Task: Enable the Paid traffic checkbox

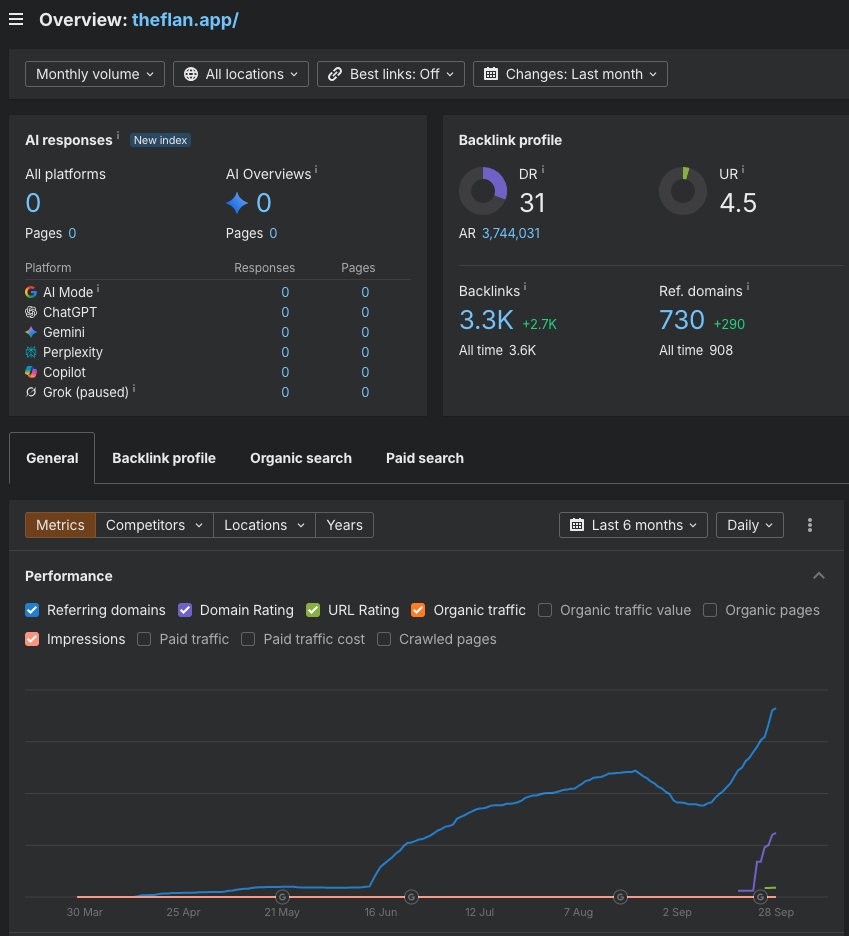Action: pos(144,639)
